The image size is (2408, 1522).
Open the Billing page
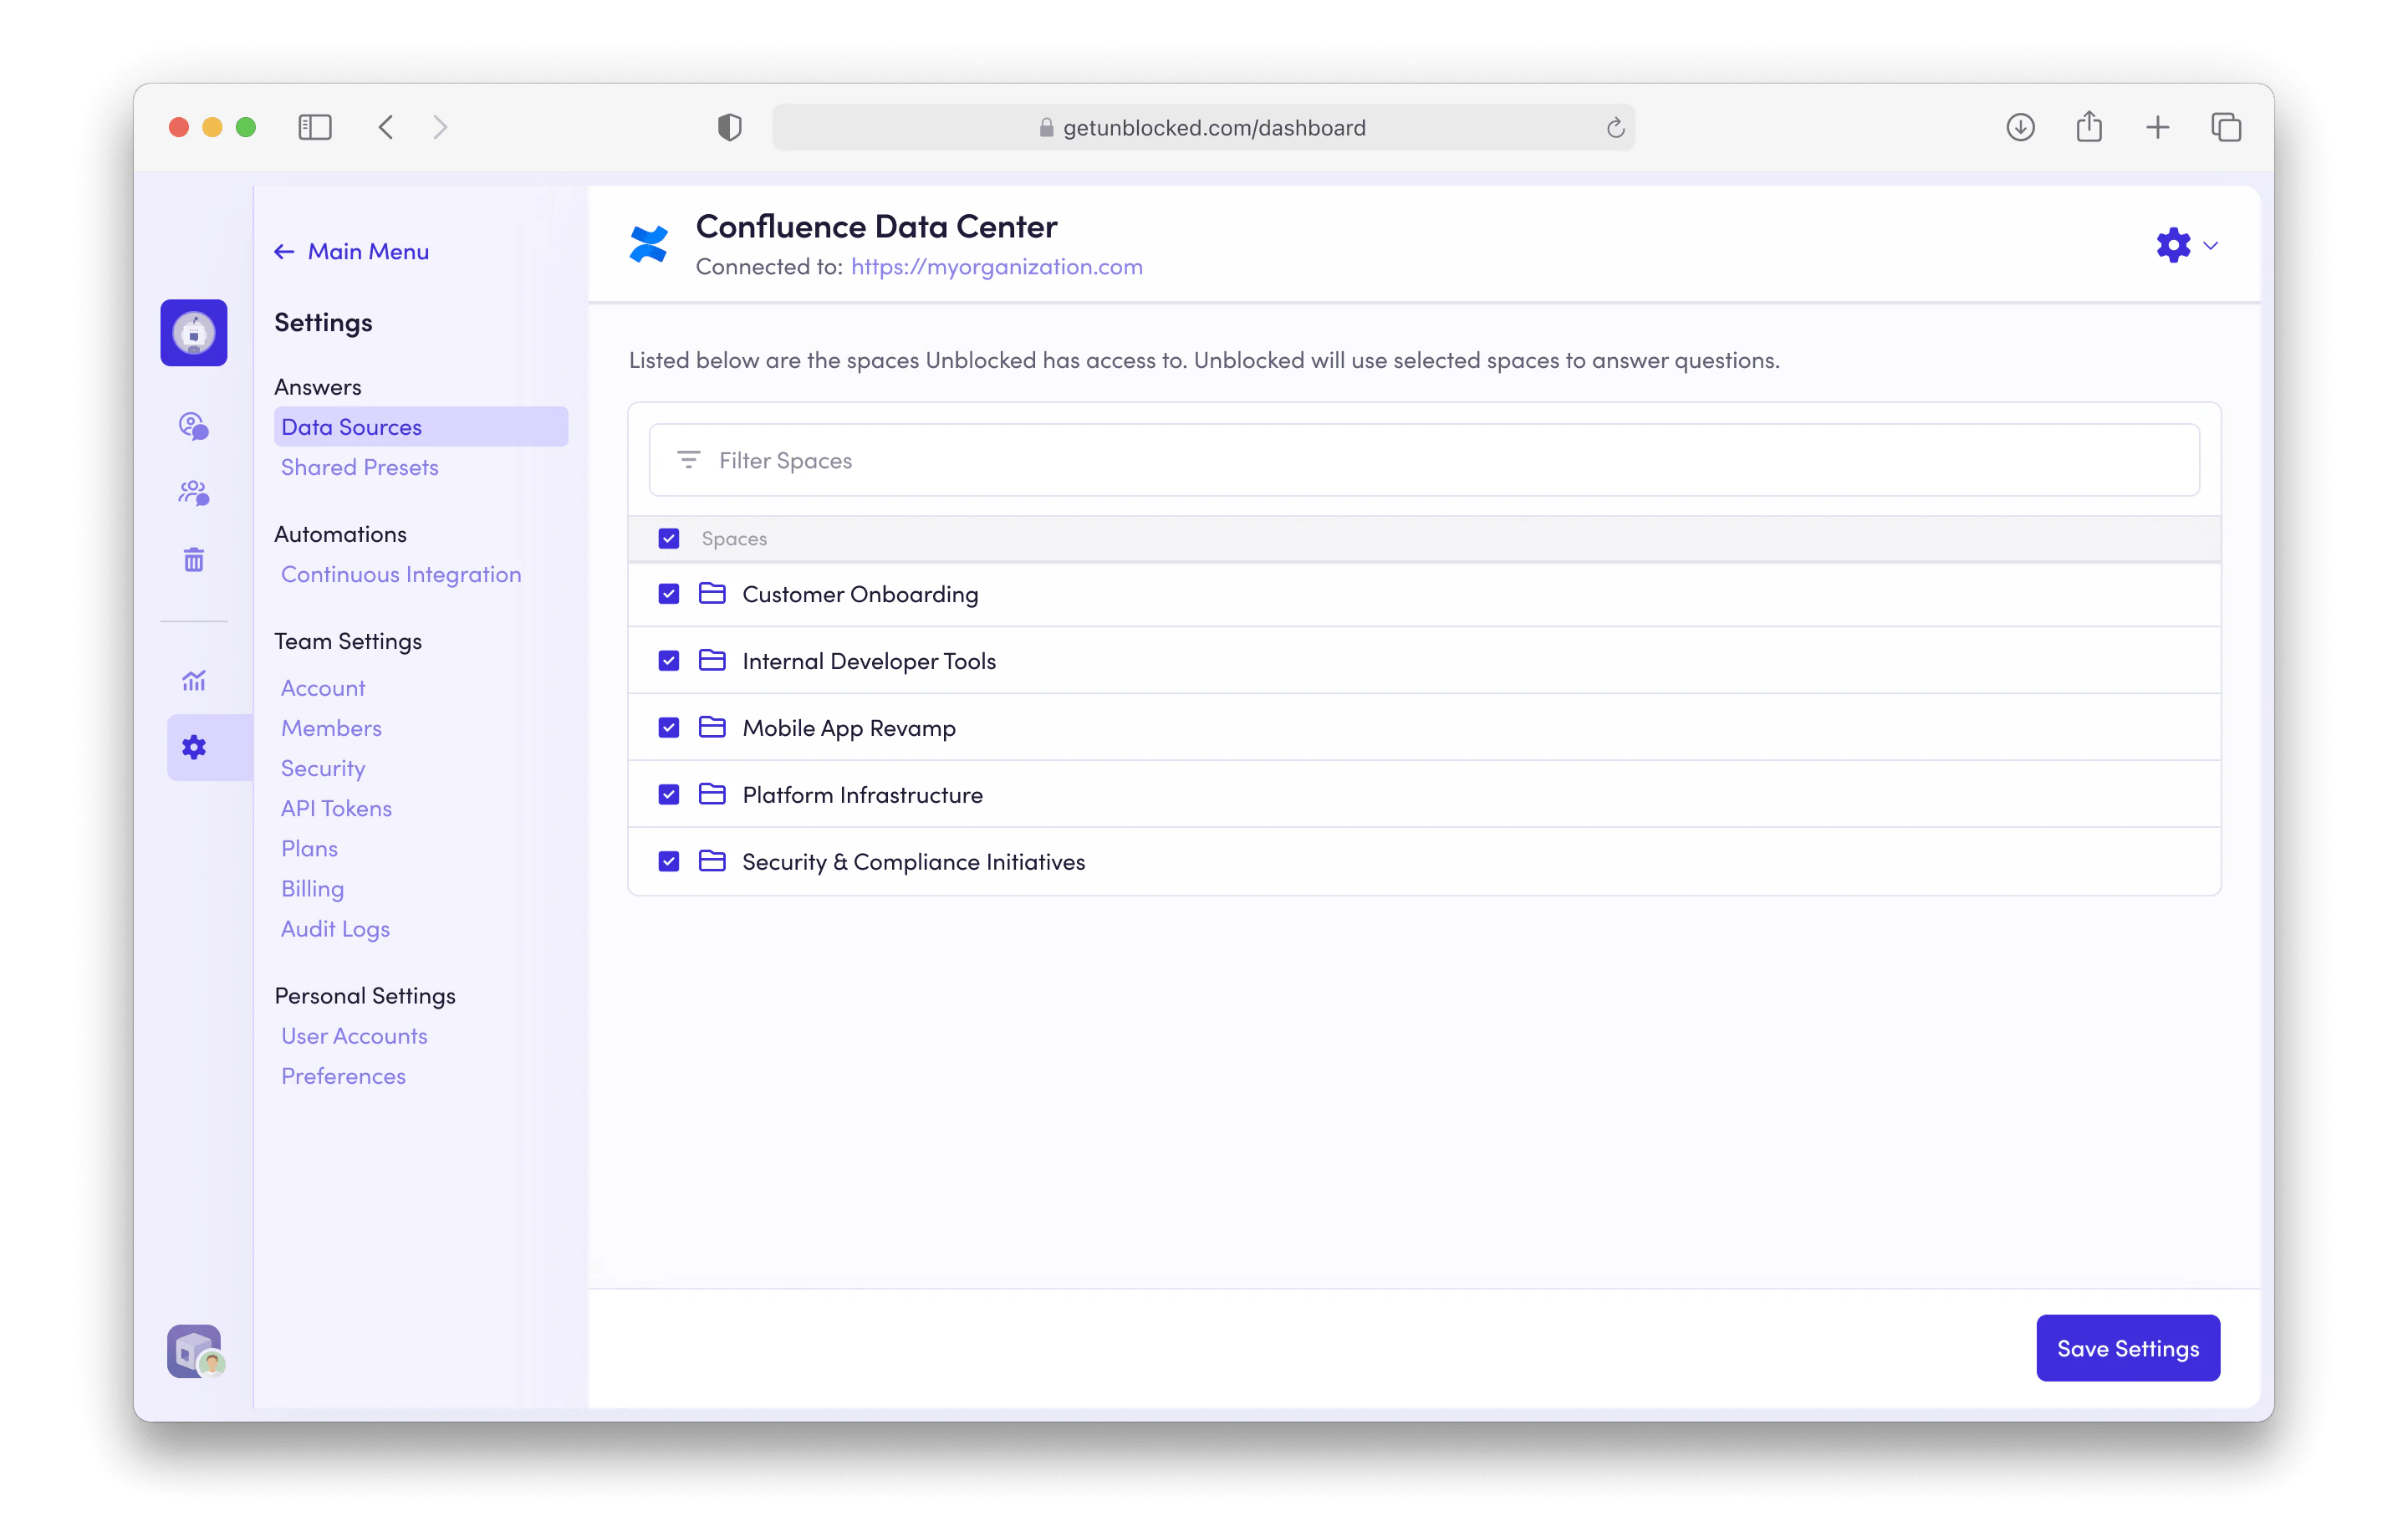coord(312,888)
